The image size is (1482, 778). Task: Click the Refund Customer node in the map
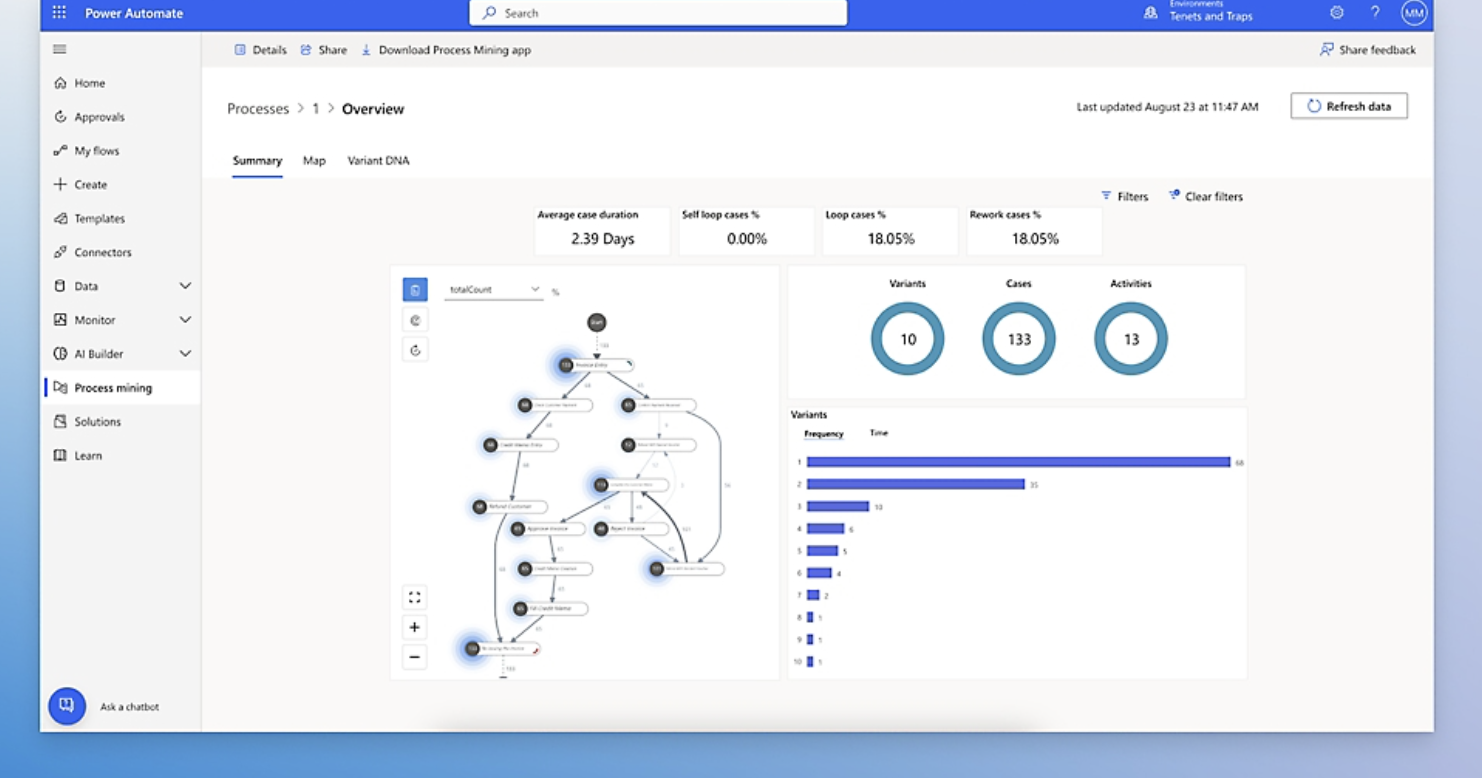(512, 507)
